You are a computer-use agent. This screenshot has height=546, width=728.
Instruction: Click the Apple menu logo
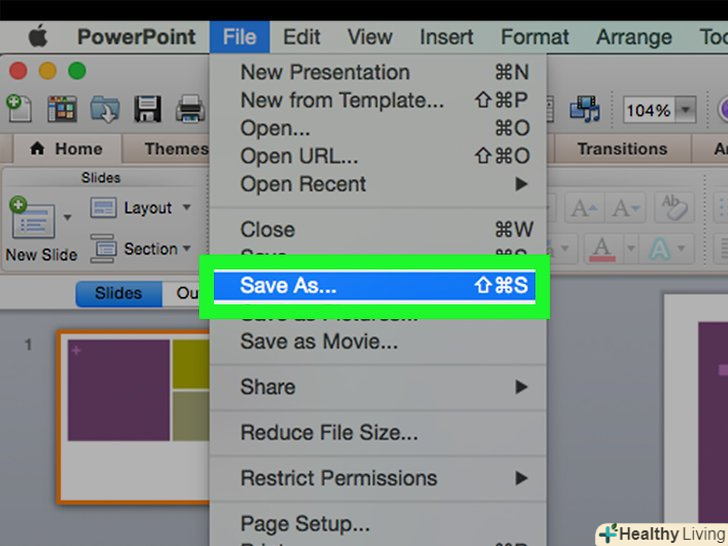pos(38,37)
